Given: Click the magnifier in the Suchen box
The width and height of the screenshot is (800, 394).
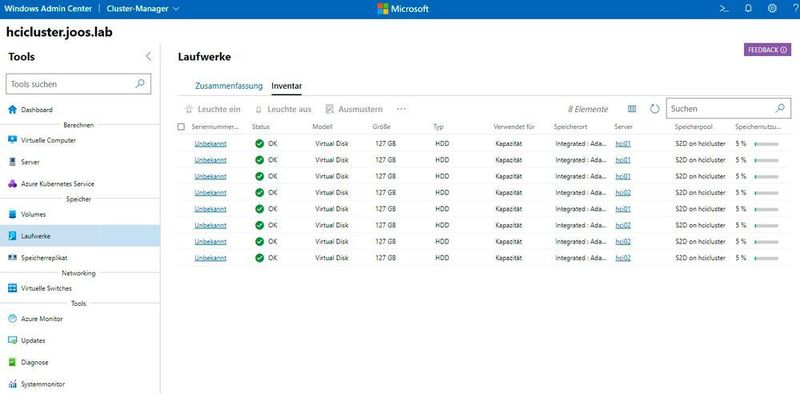Looking at the screenshot, I should (780, 109).
